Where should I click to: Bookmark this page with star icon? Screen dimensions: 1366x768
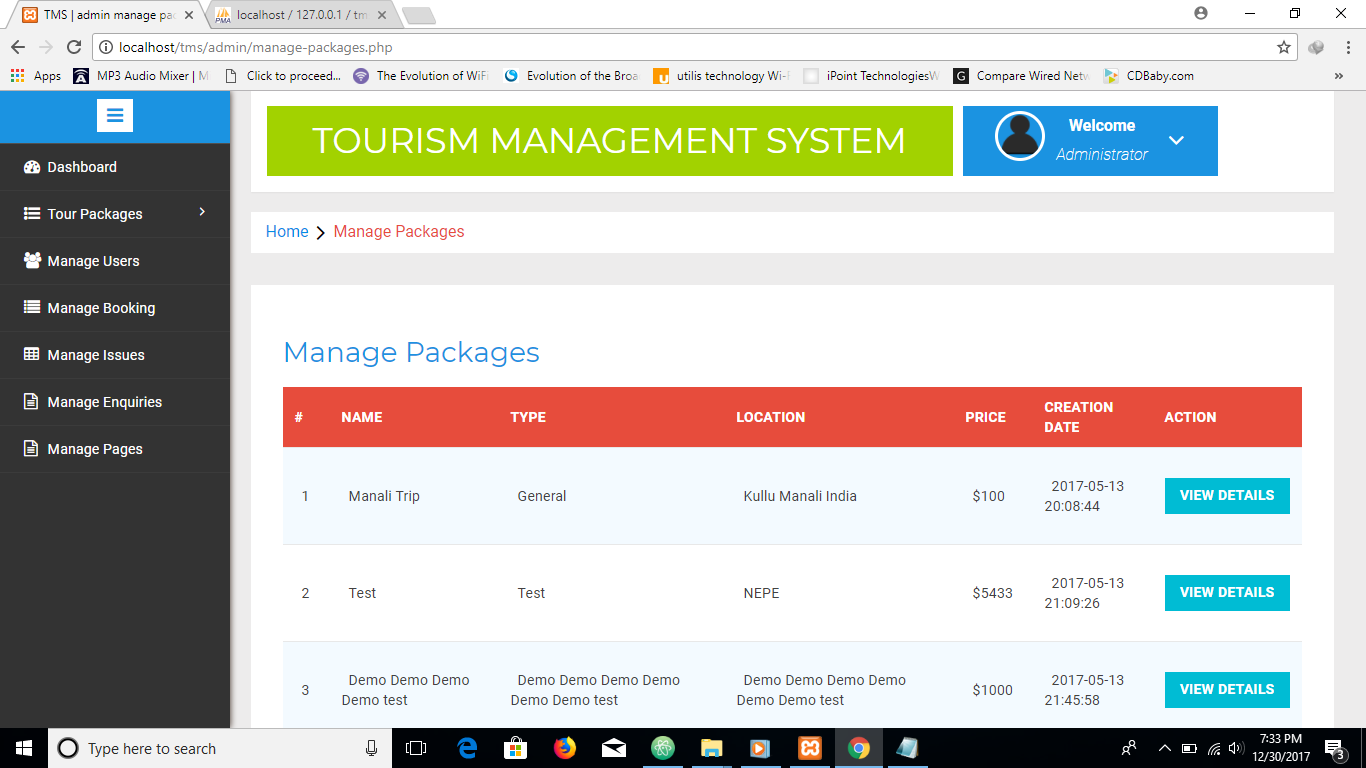click(x=1284, y=47)
